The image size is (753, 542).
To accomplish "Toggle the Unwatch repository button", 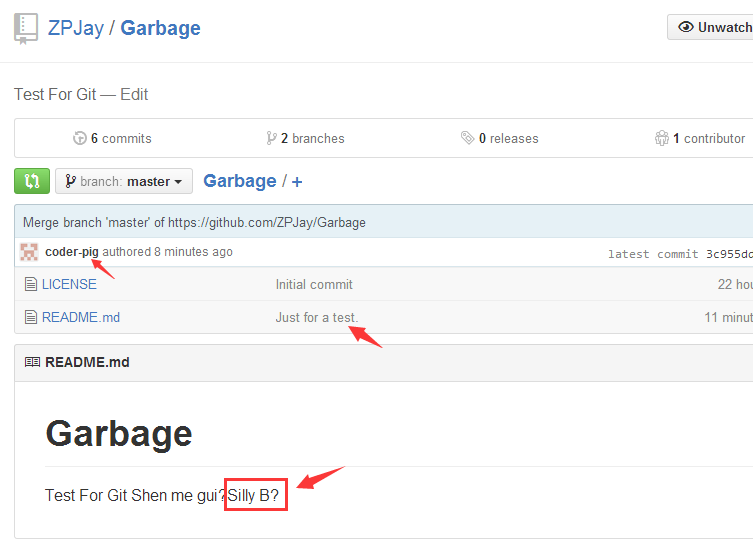I will [x=712, y=27].
